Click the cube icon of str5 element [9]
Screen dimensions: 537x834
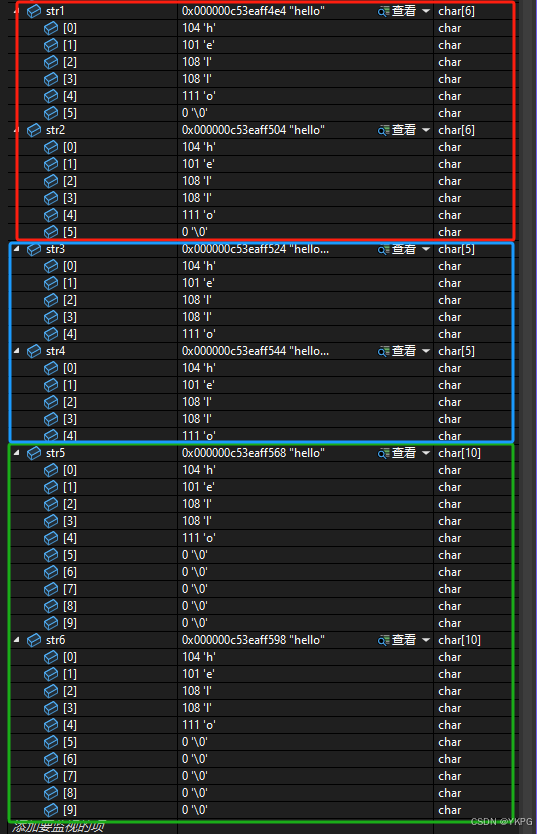point(51,623)
